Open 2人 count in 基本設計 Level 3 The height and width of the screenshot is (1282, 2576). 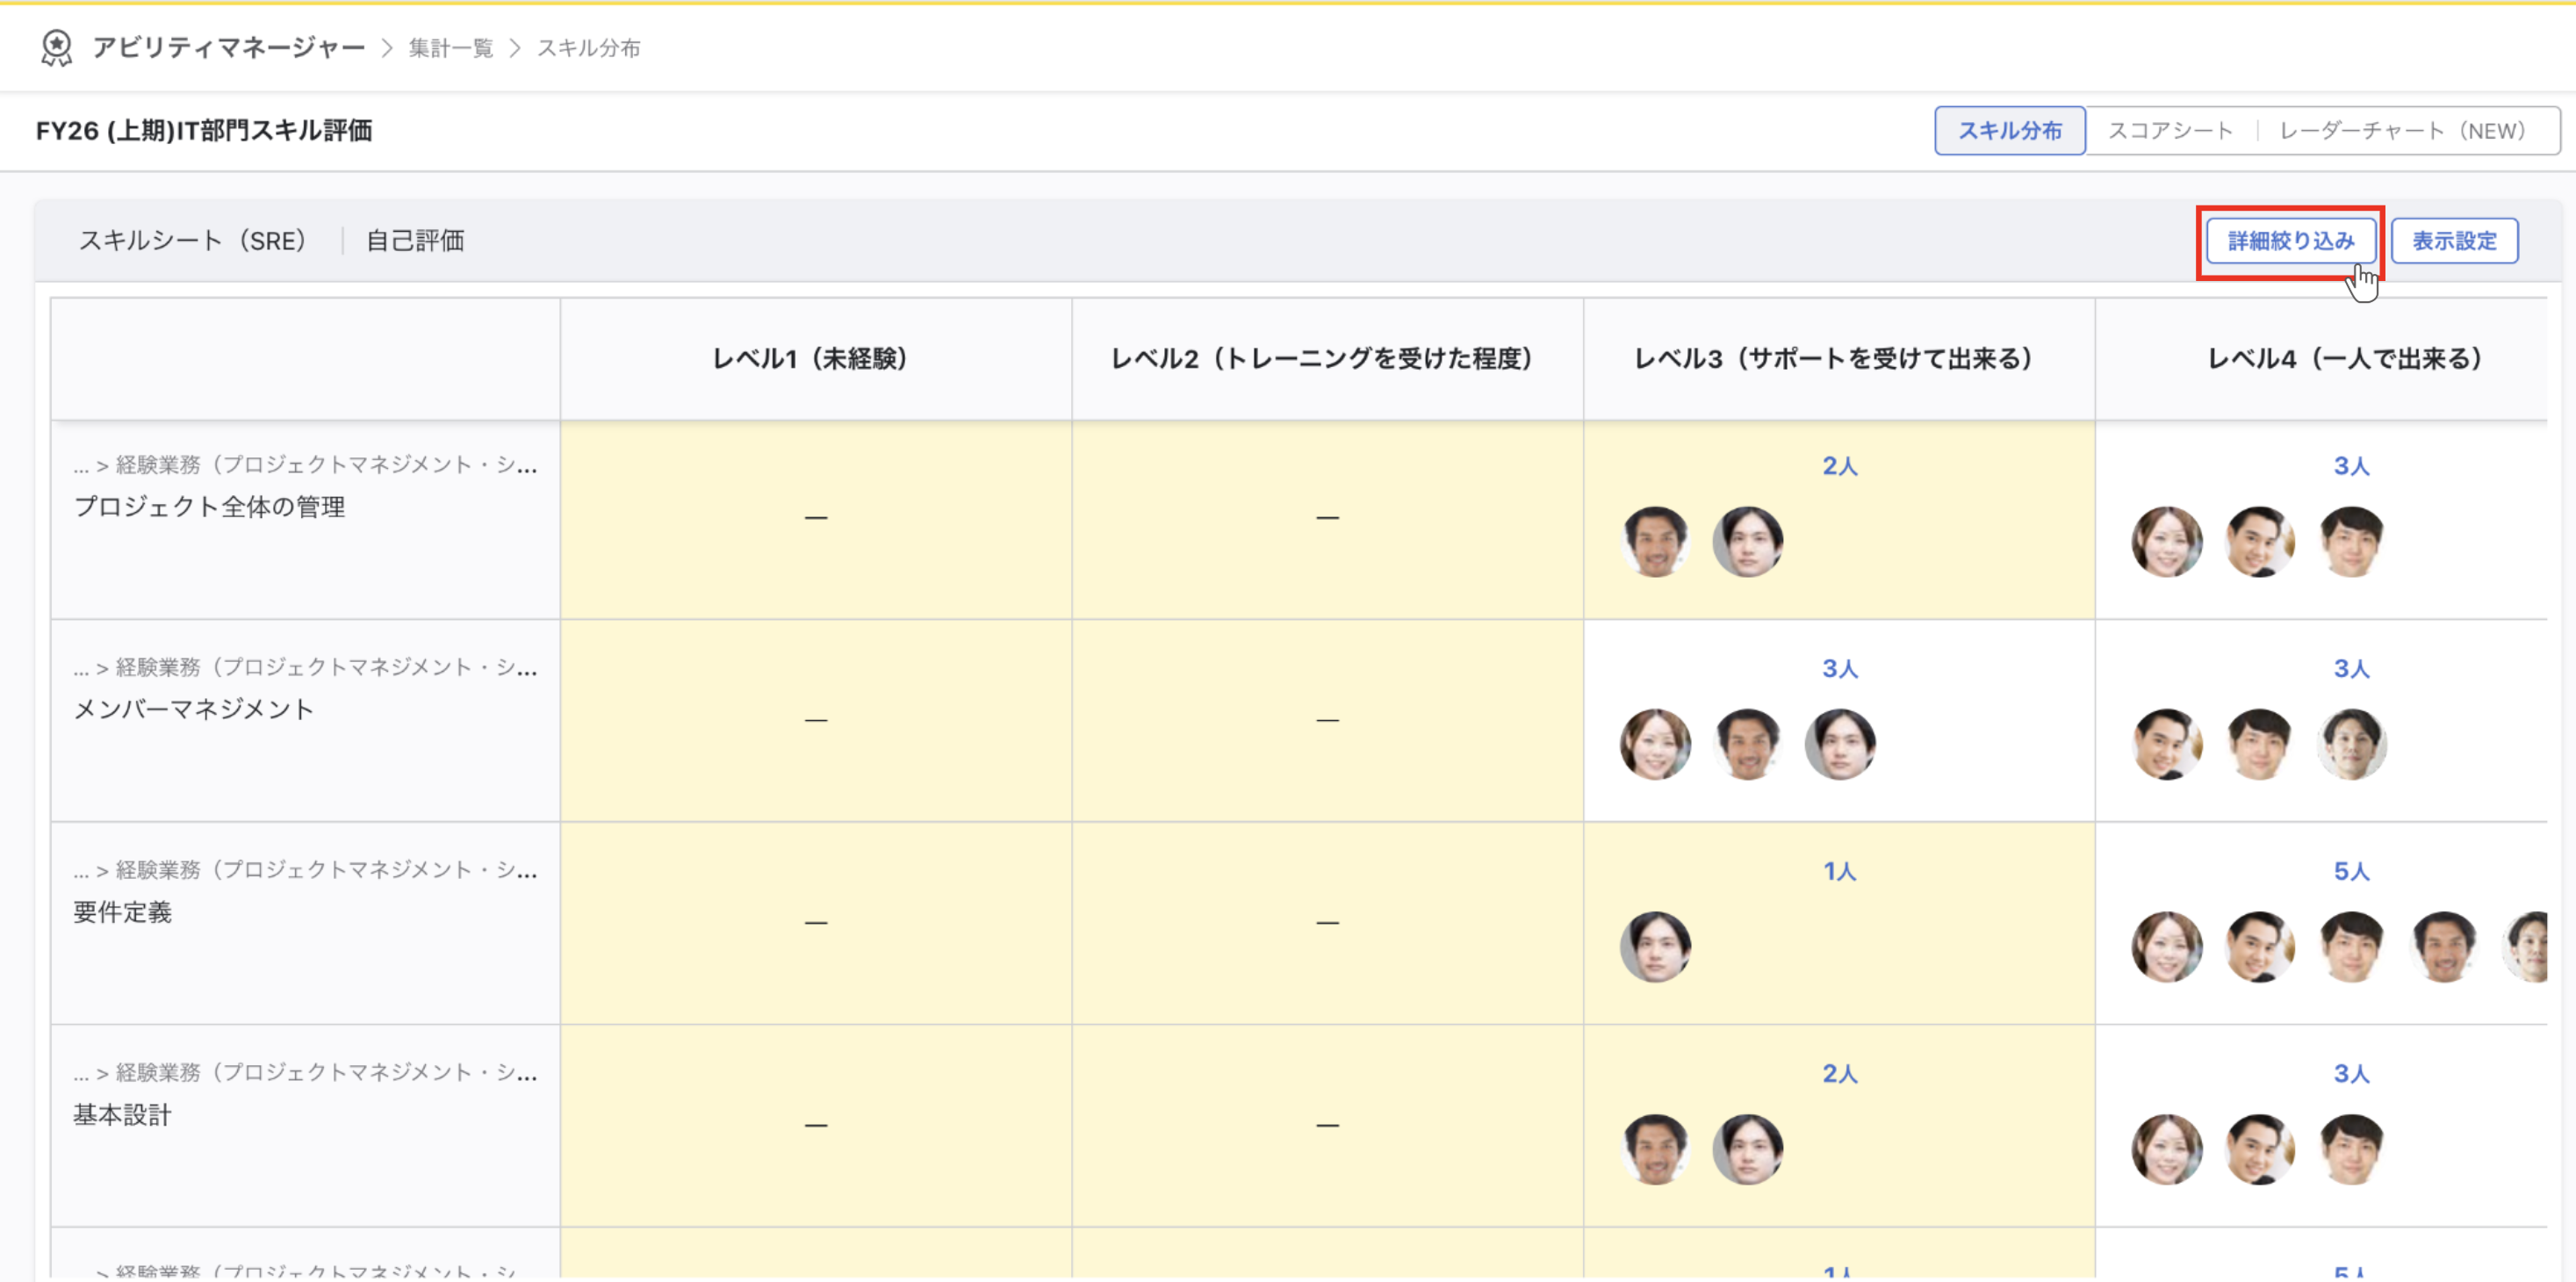1839,1074
